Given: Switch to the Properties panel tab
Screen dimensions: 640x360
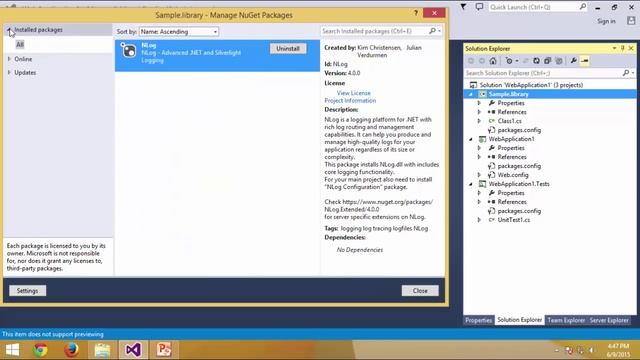Looking at the screenshot, I should [478, 320].
